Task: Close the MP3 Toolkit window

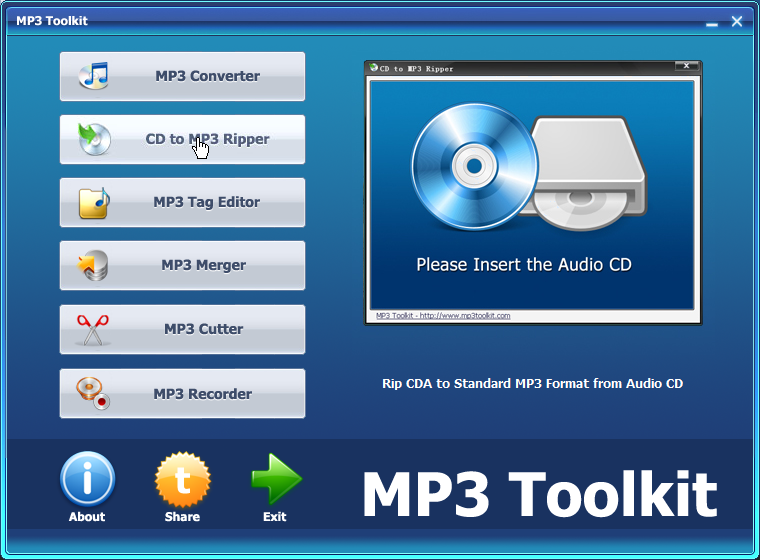Action: 737,21
